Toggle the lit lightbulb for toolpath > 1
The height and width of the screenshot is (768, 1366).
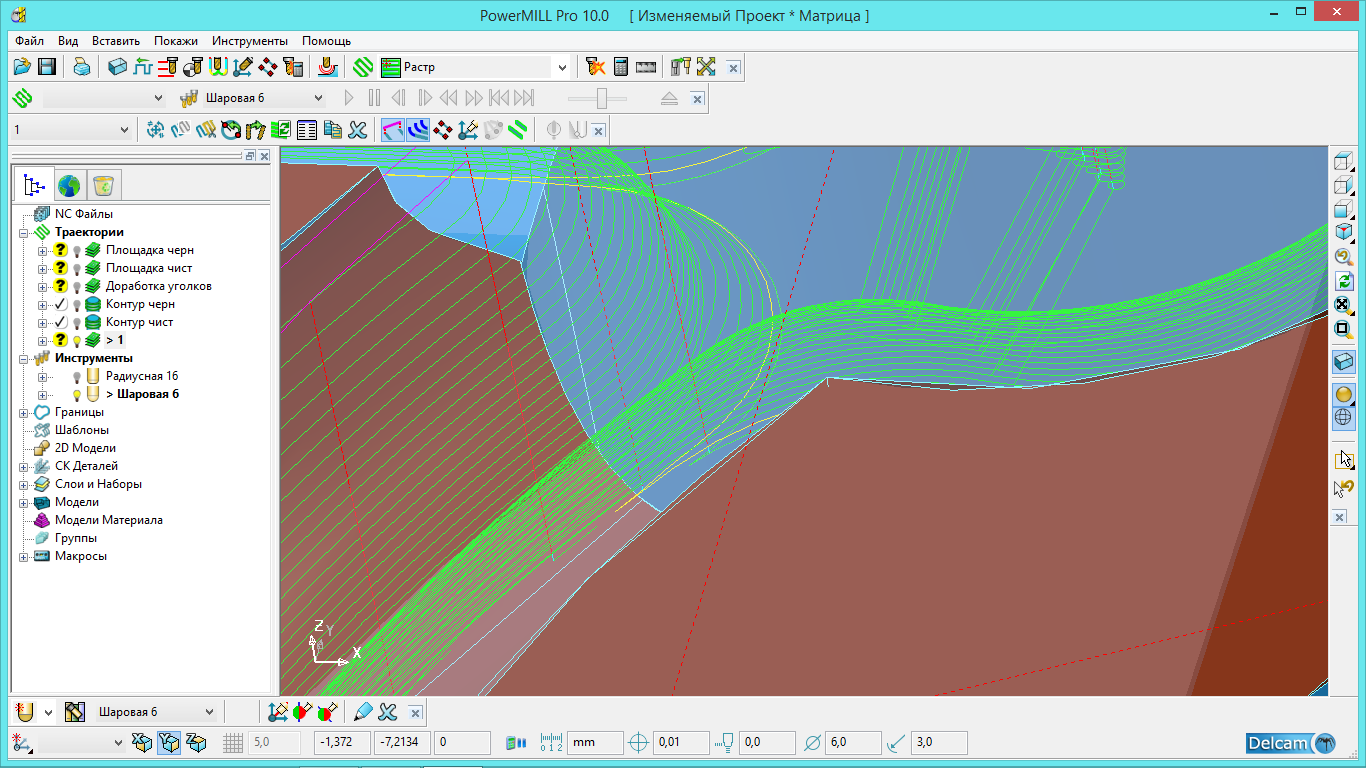tap(77, 340)
